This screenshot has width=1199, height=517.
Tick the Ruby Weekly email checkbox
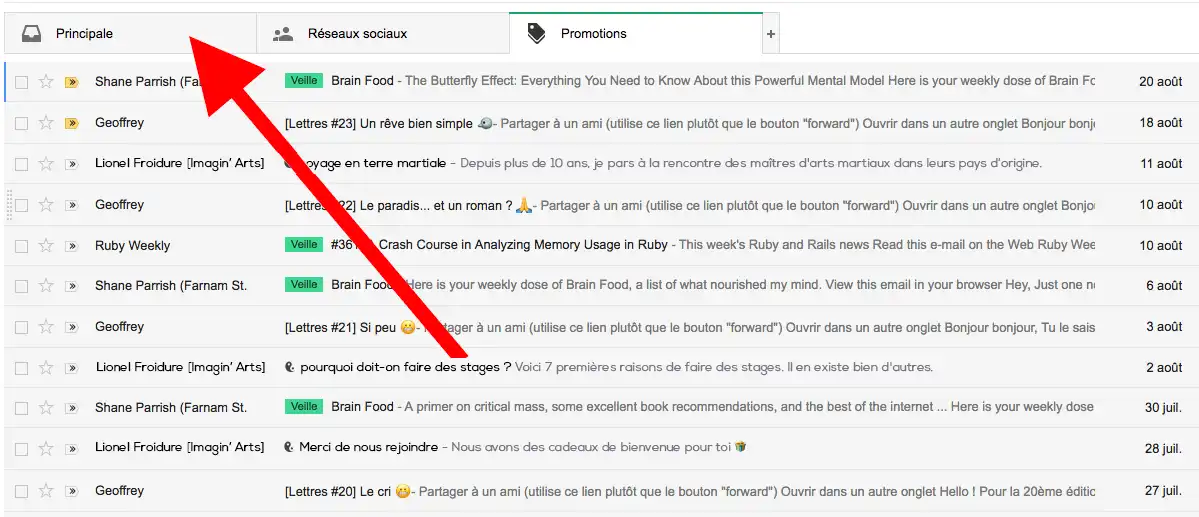click(x=21, y=245)
